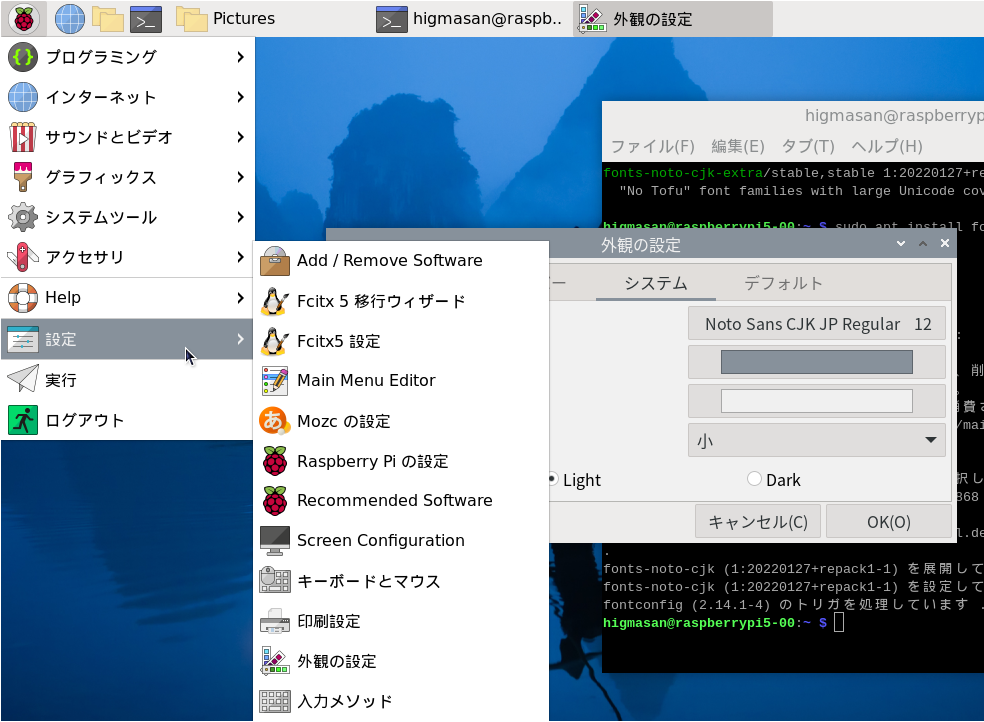Open Screen Configuration
The image size is (984, 722).
[380, 541]
